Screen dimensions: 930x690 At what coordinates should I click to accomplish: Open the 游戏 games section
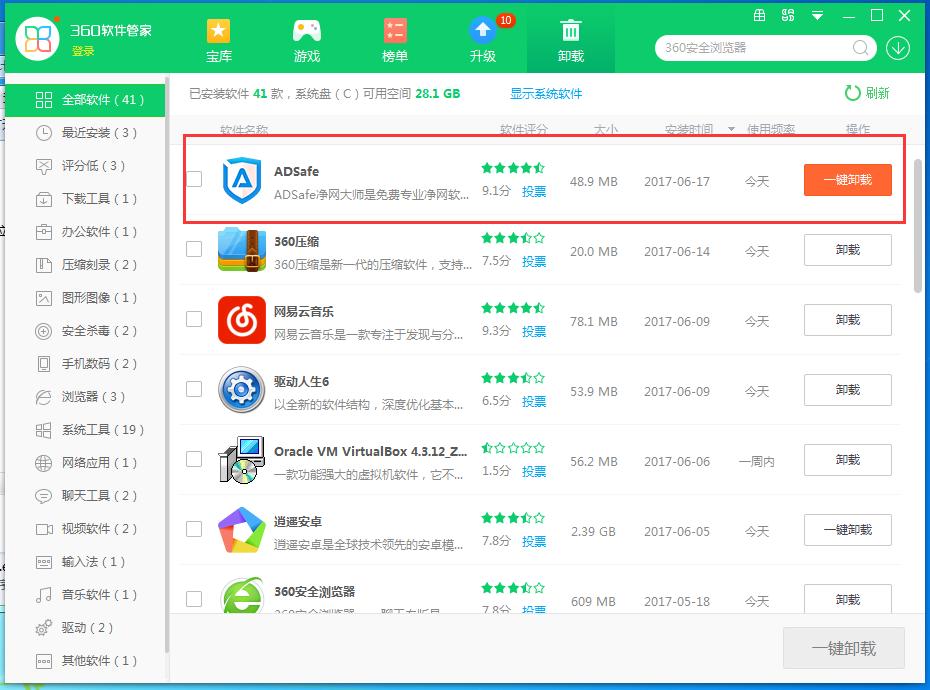click(306, 41)
